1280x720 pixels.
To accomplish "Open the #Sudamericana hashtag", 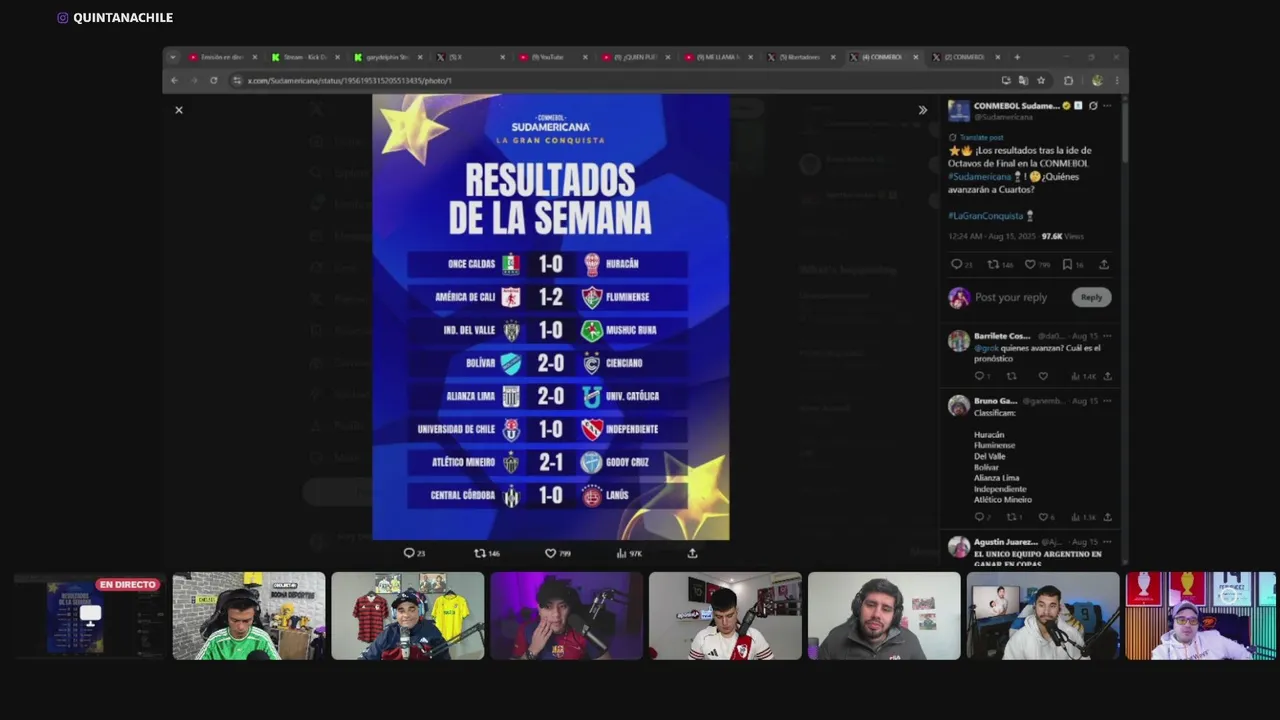I will (x=980, y=176).
